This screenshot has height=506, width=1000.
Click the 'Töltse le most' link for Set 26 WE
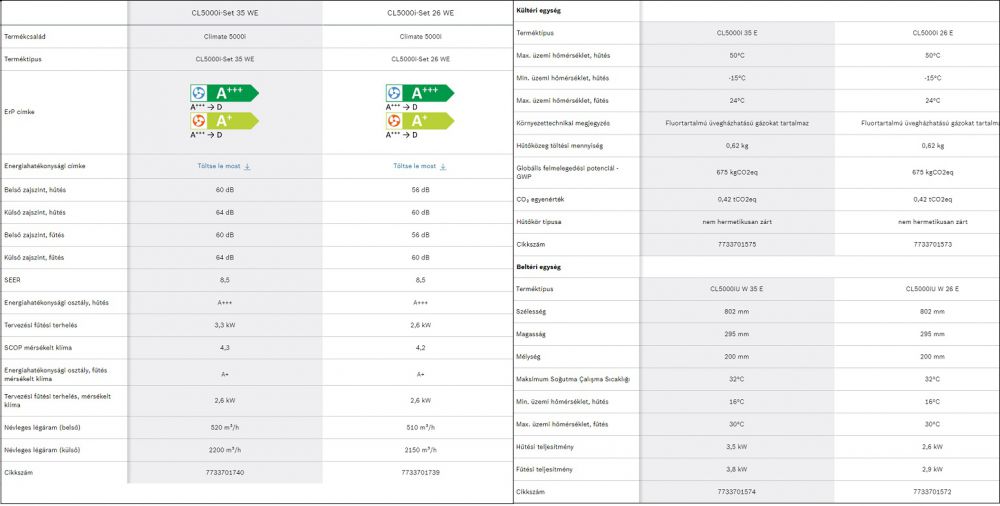pos(415,166)
